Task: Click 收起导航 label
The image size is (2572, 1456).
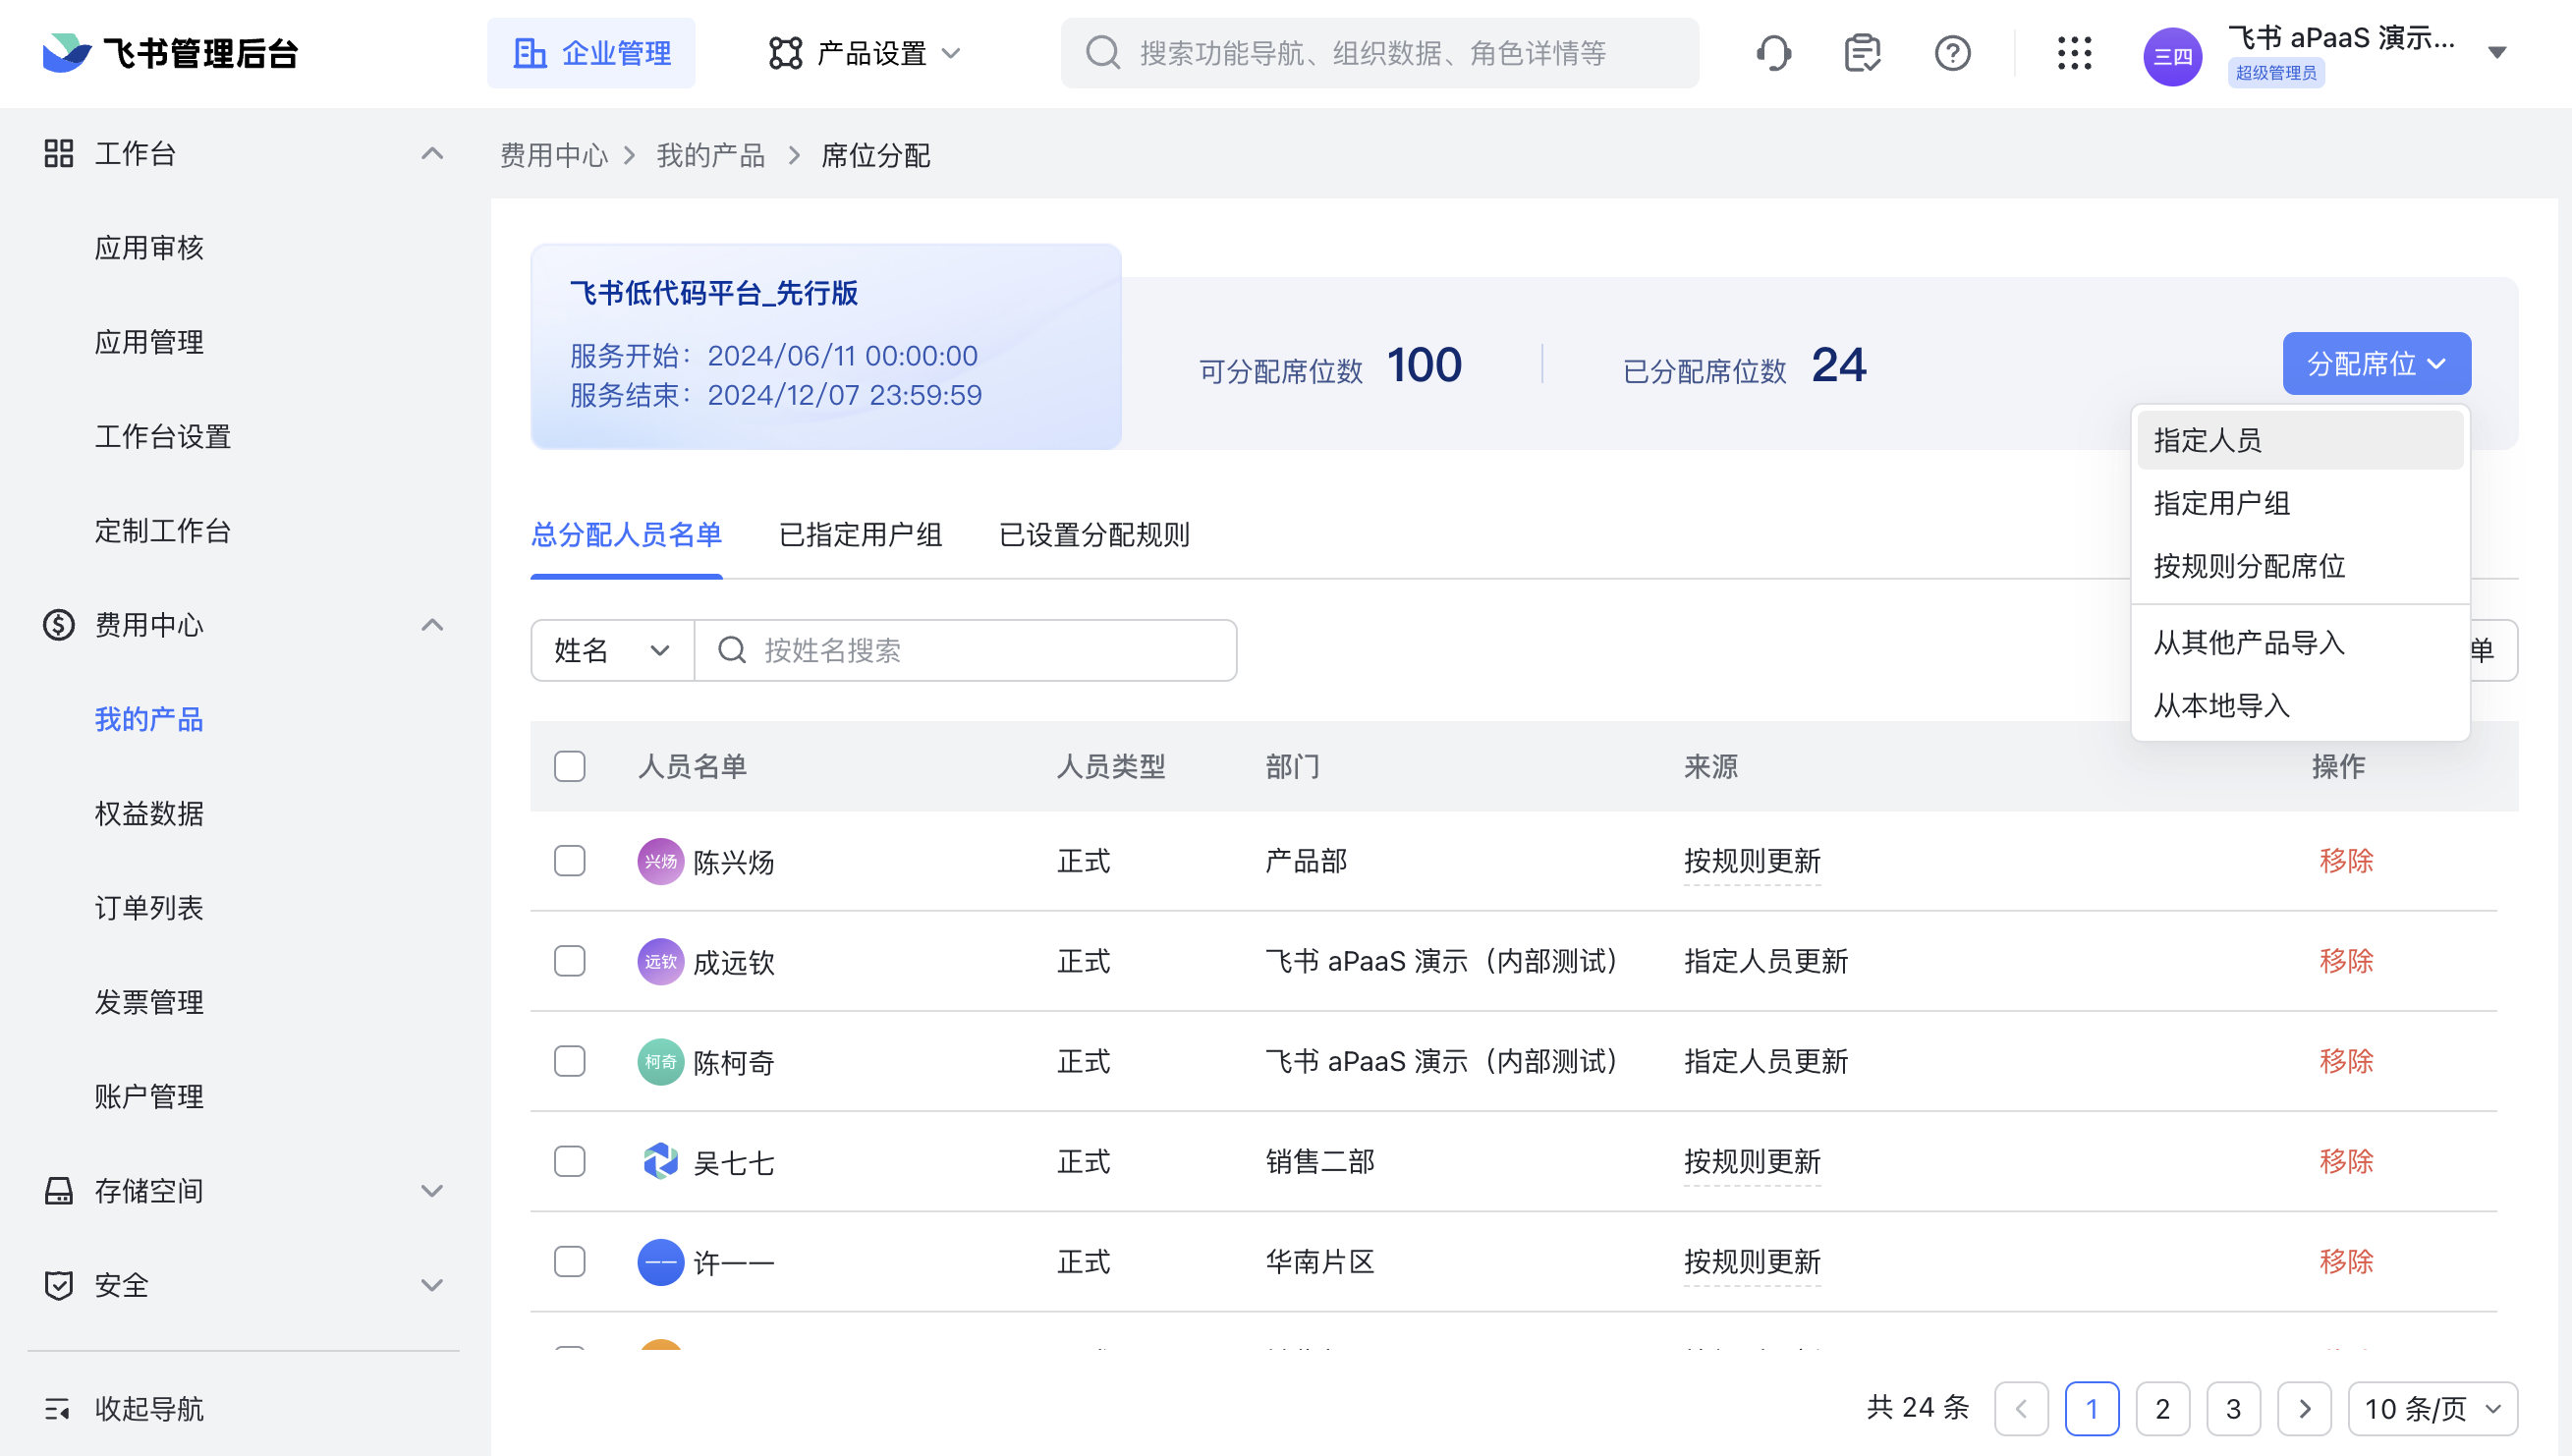Action: (x=149, y=1409)
